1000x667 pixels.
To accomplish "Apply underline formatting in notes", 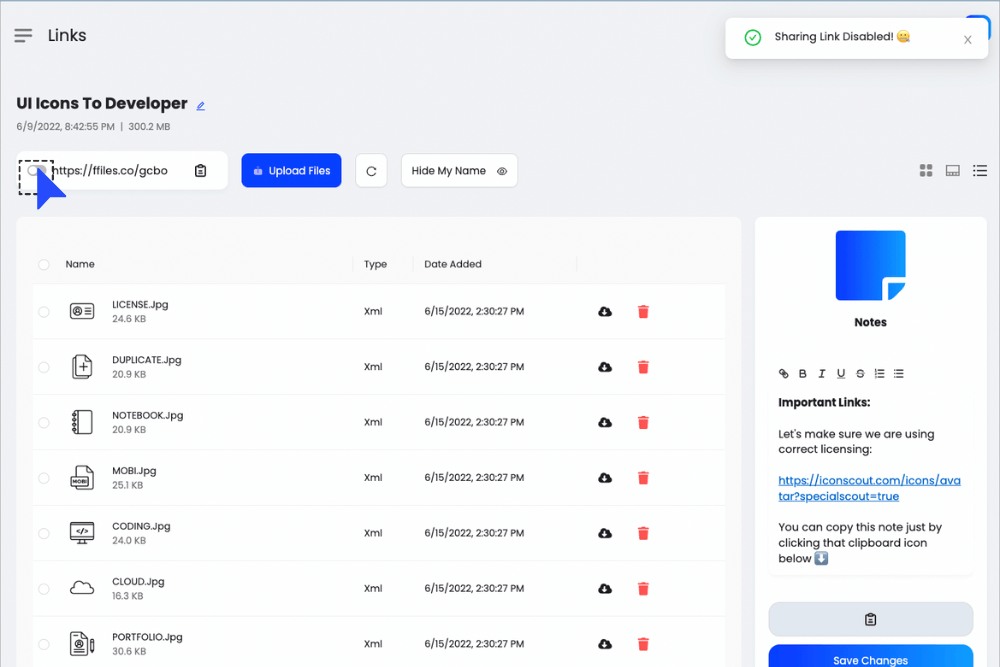I will [841, 374].
